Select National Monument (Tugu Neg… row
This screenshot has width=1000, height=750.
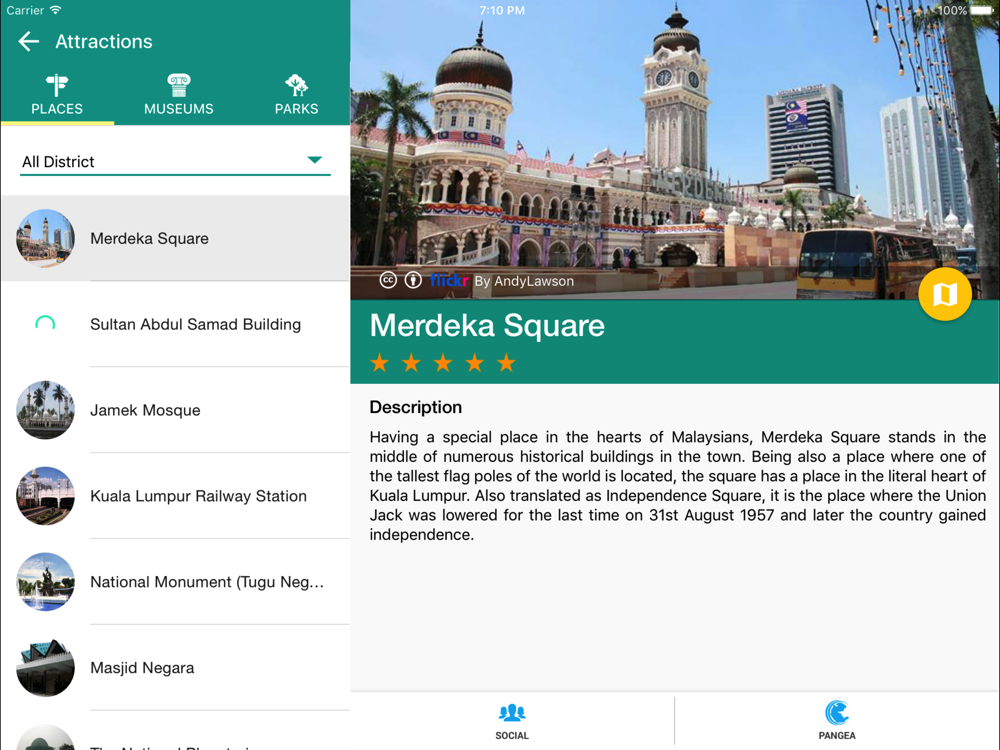tap(175, 582)
